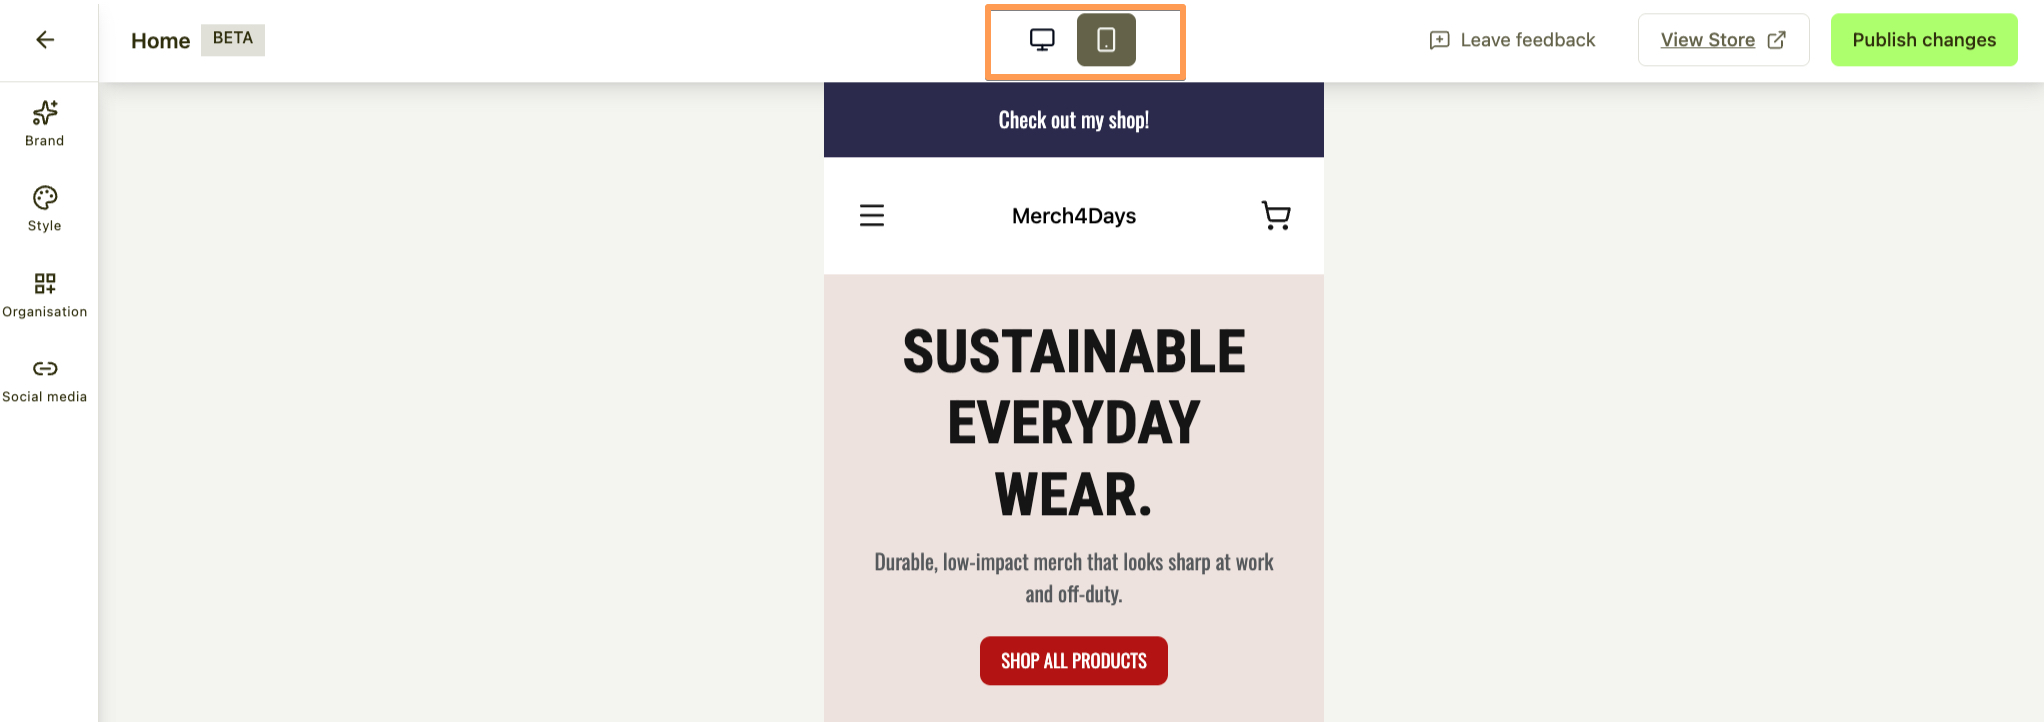Open the Organisation layout panel
2044x722 pixels.
click(x=45, y=295)
